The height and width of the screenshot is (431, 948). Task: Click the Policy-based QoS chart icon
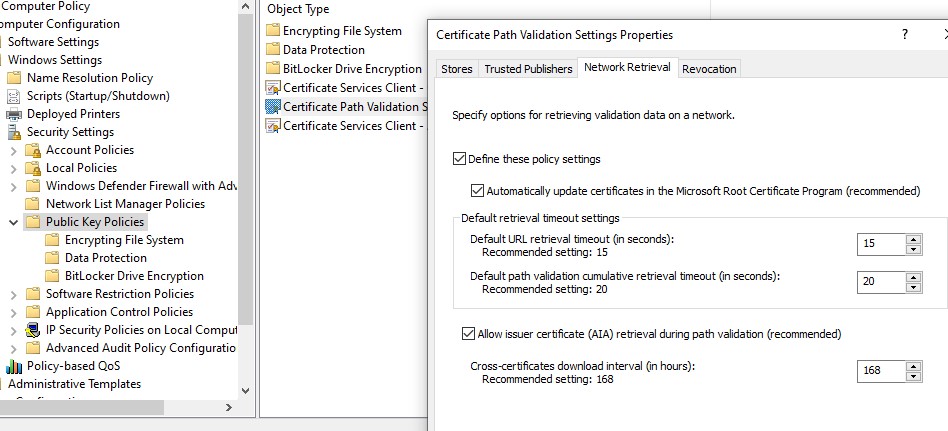tap(14, 366)
